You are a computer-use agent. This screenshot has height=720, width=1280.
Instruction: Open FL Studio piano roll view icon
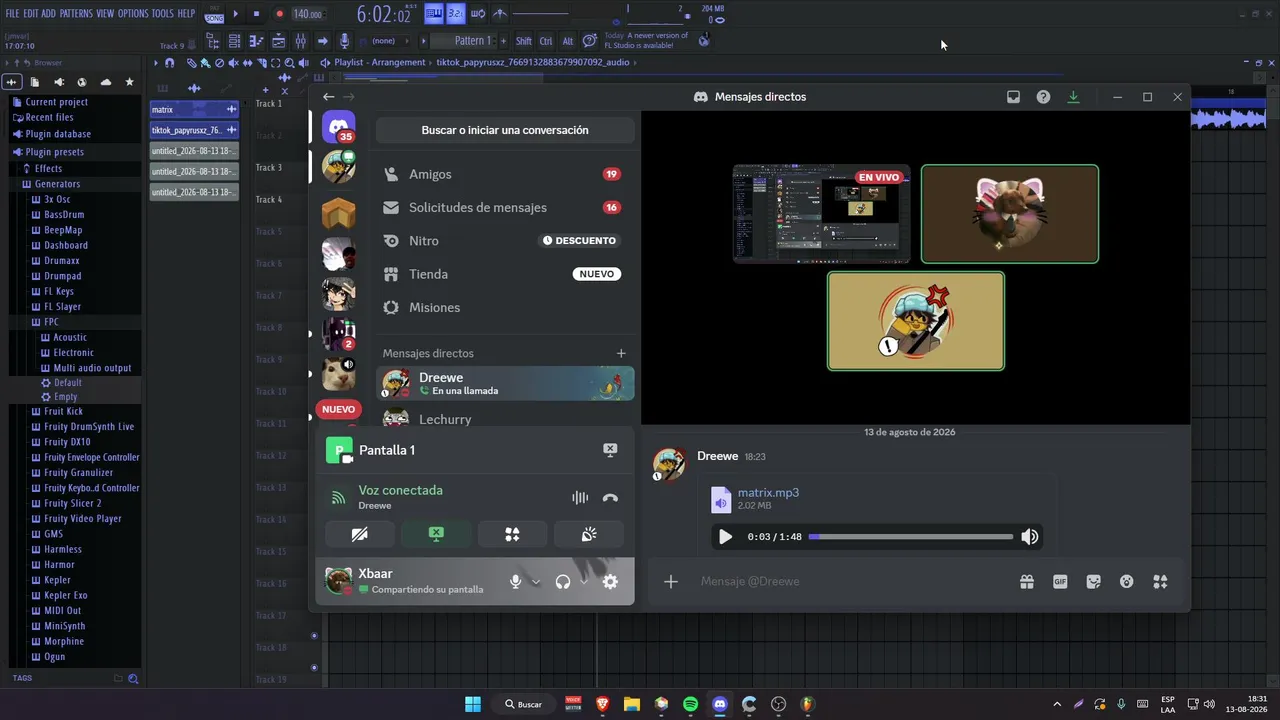click(x=256, y=41)
